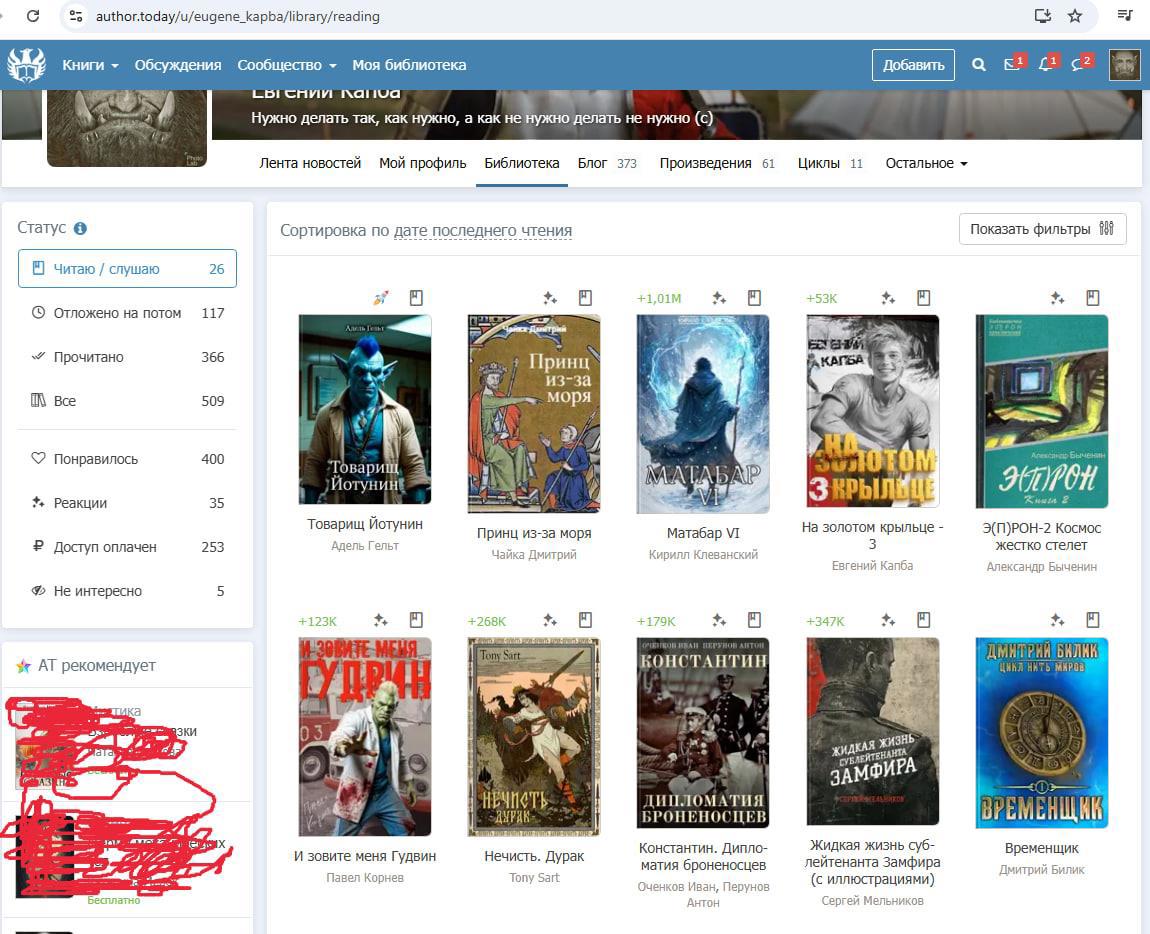
Task: Click the info icon next to Статус
Action: tap(80, 228)
